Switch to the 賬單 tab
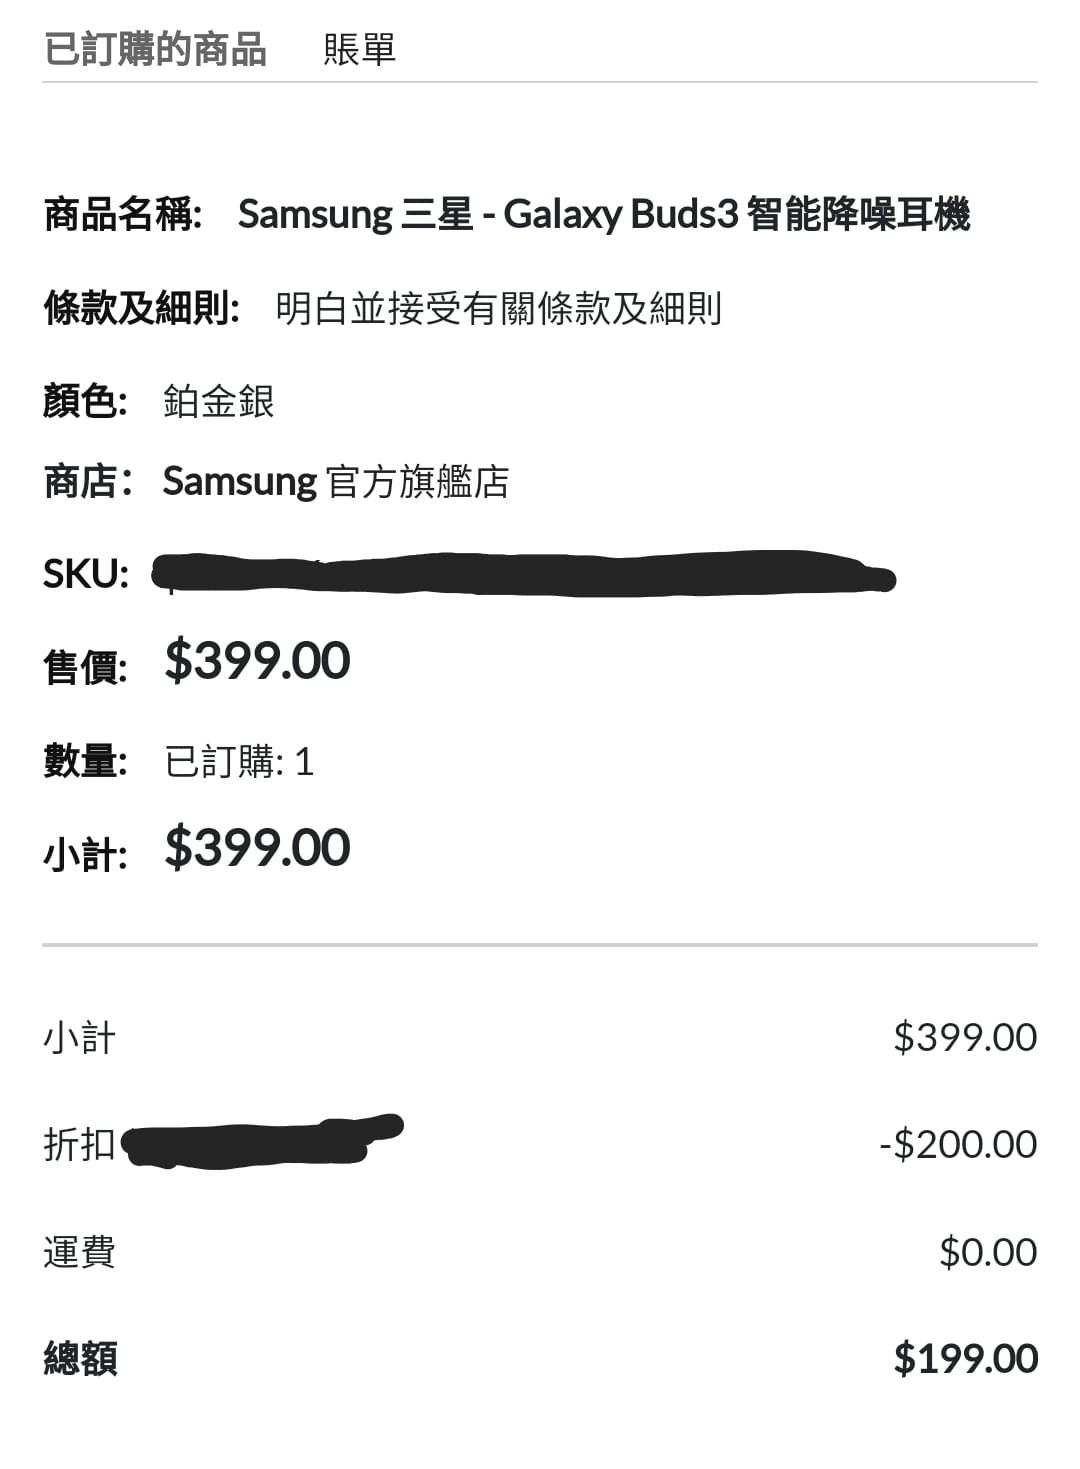The image size is (1080, 1469). point(359,48)
